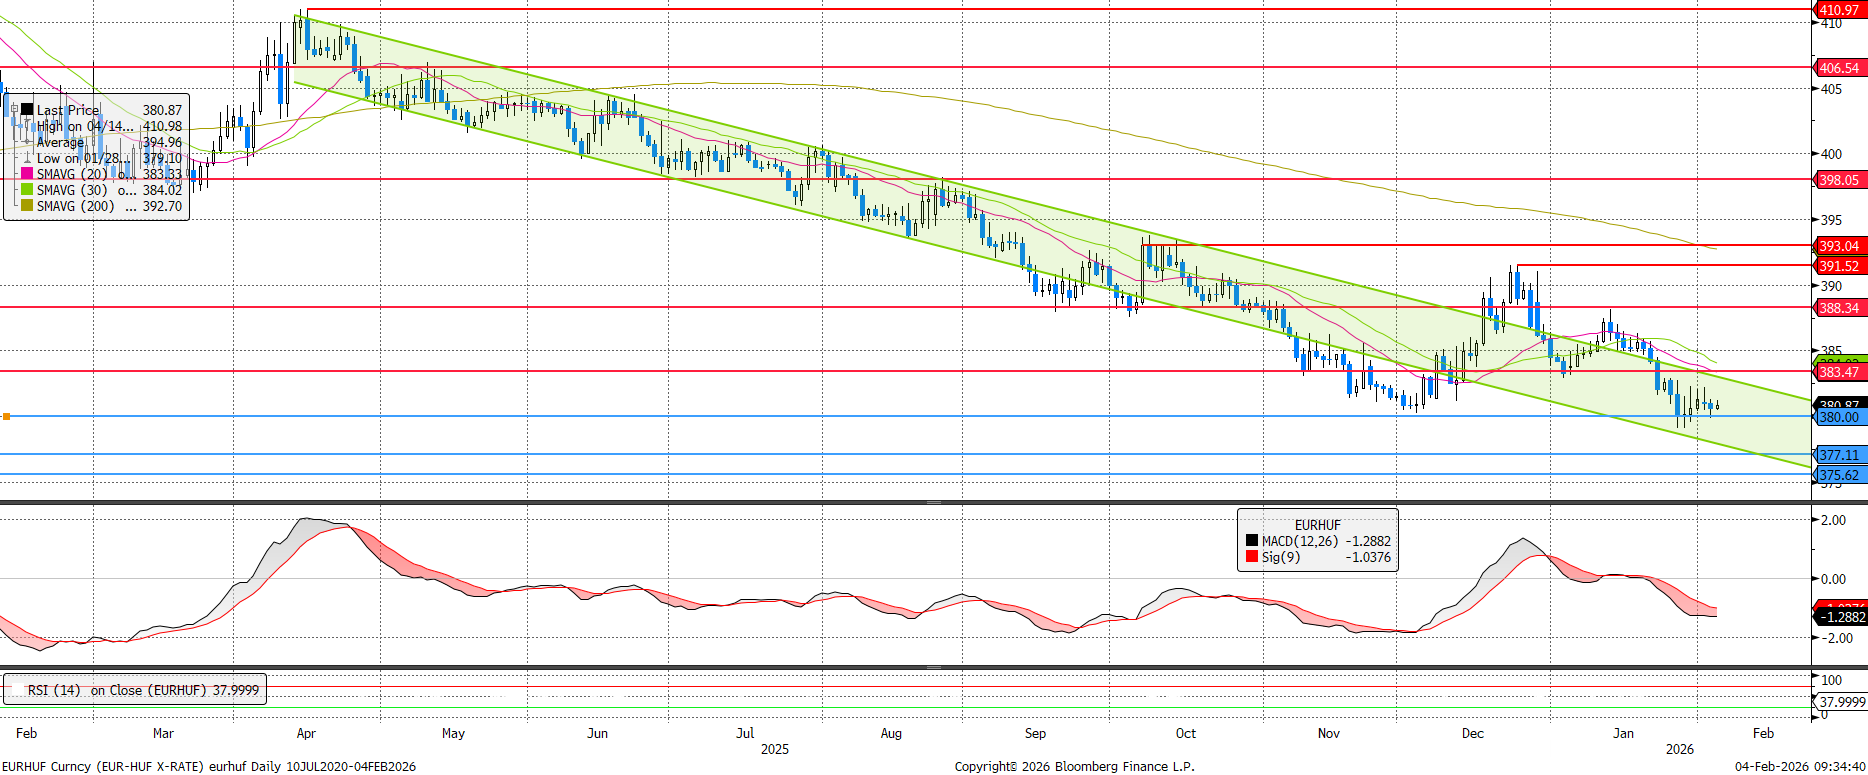The image size is (1868, 775).
Task: Click the Average marker icon in legend
Action: click(x=27, y=142)
